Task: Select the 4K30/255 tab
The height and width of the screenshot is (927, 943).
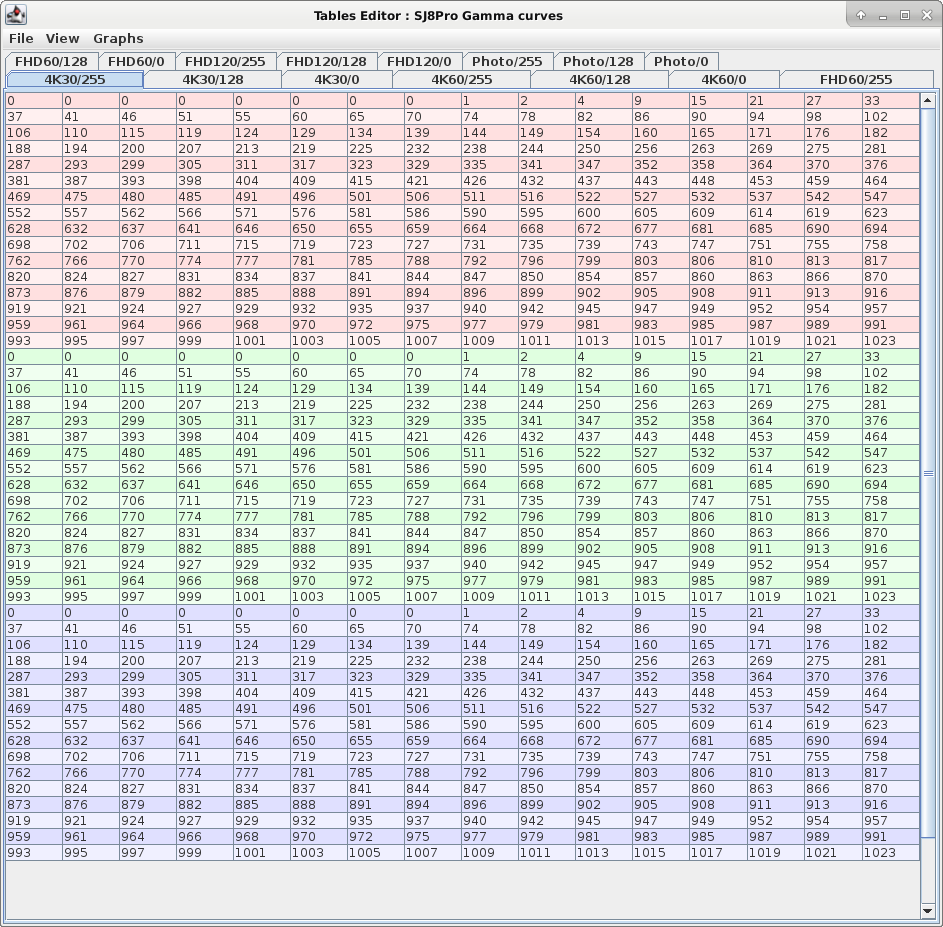Action: (75, 79)
